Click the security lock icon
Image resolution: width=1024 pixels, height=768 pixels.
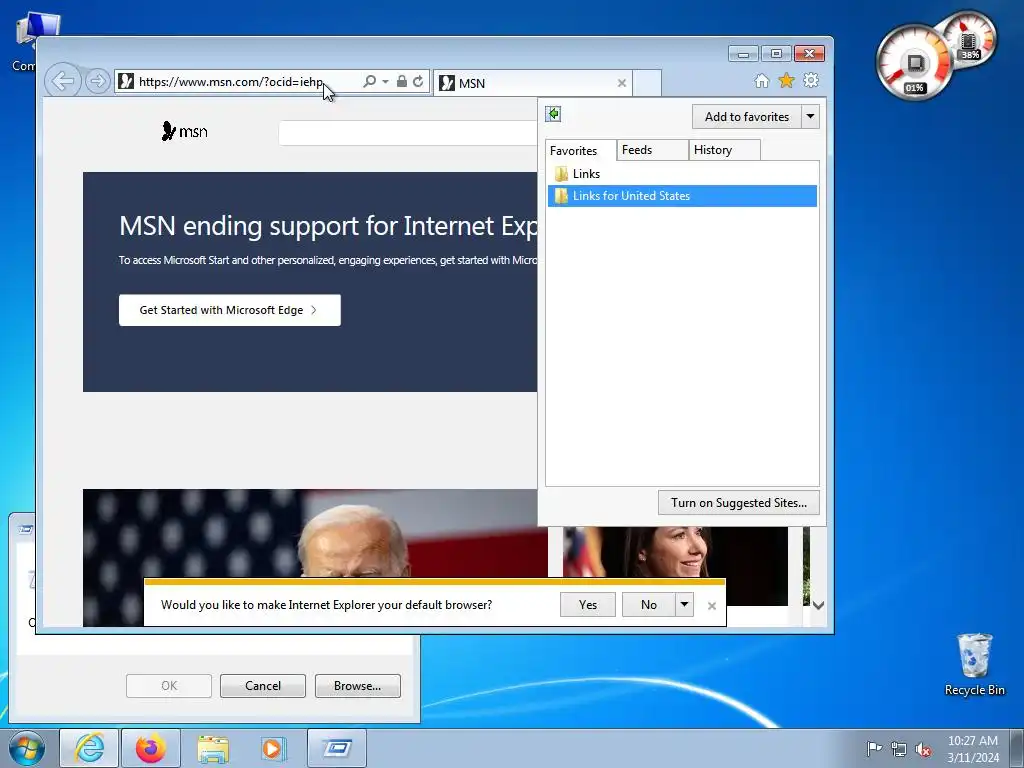pos(402,81)
